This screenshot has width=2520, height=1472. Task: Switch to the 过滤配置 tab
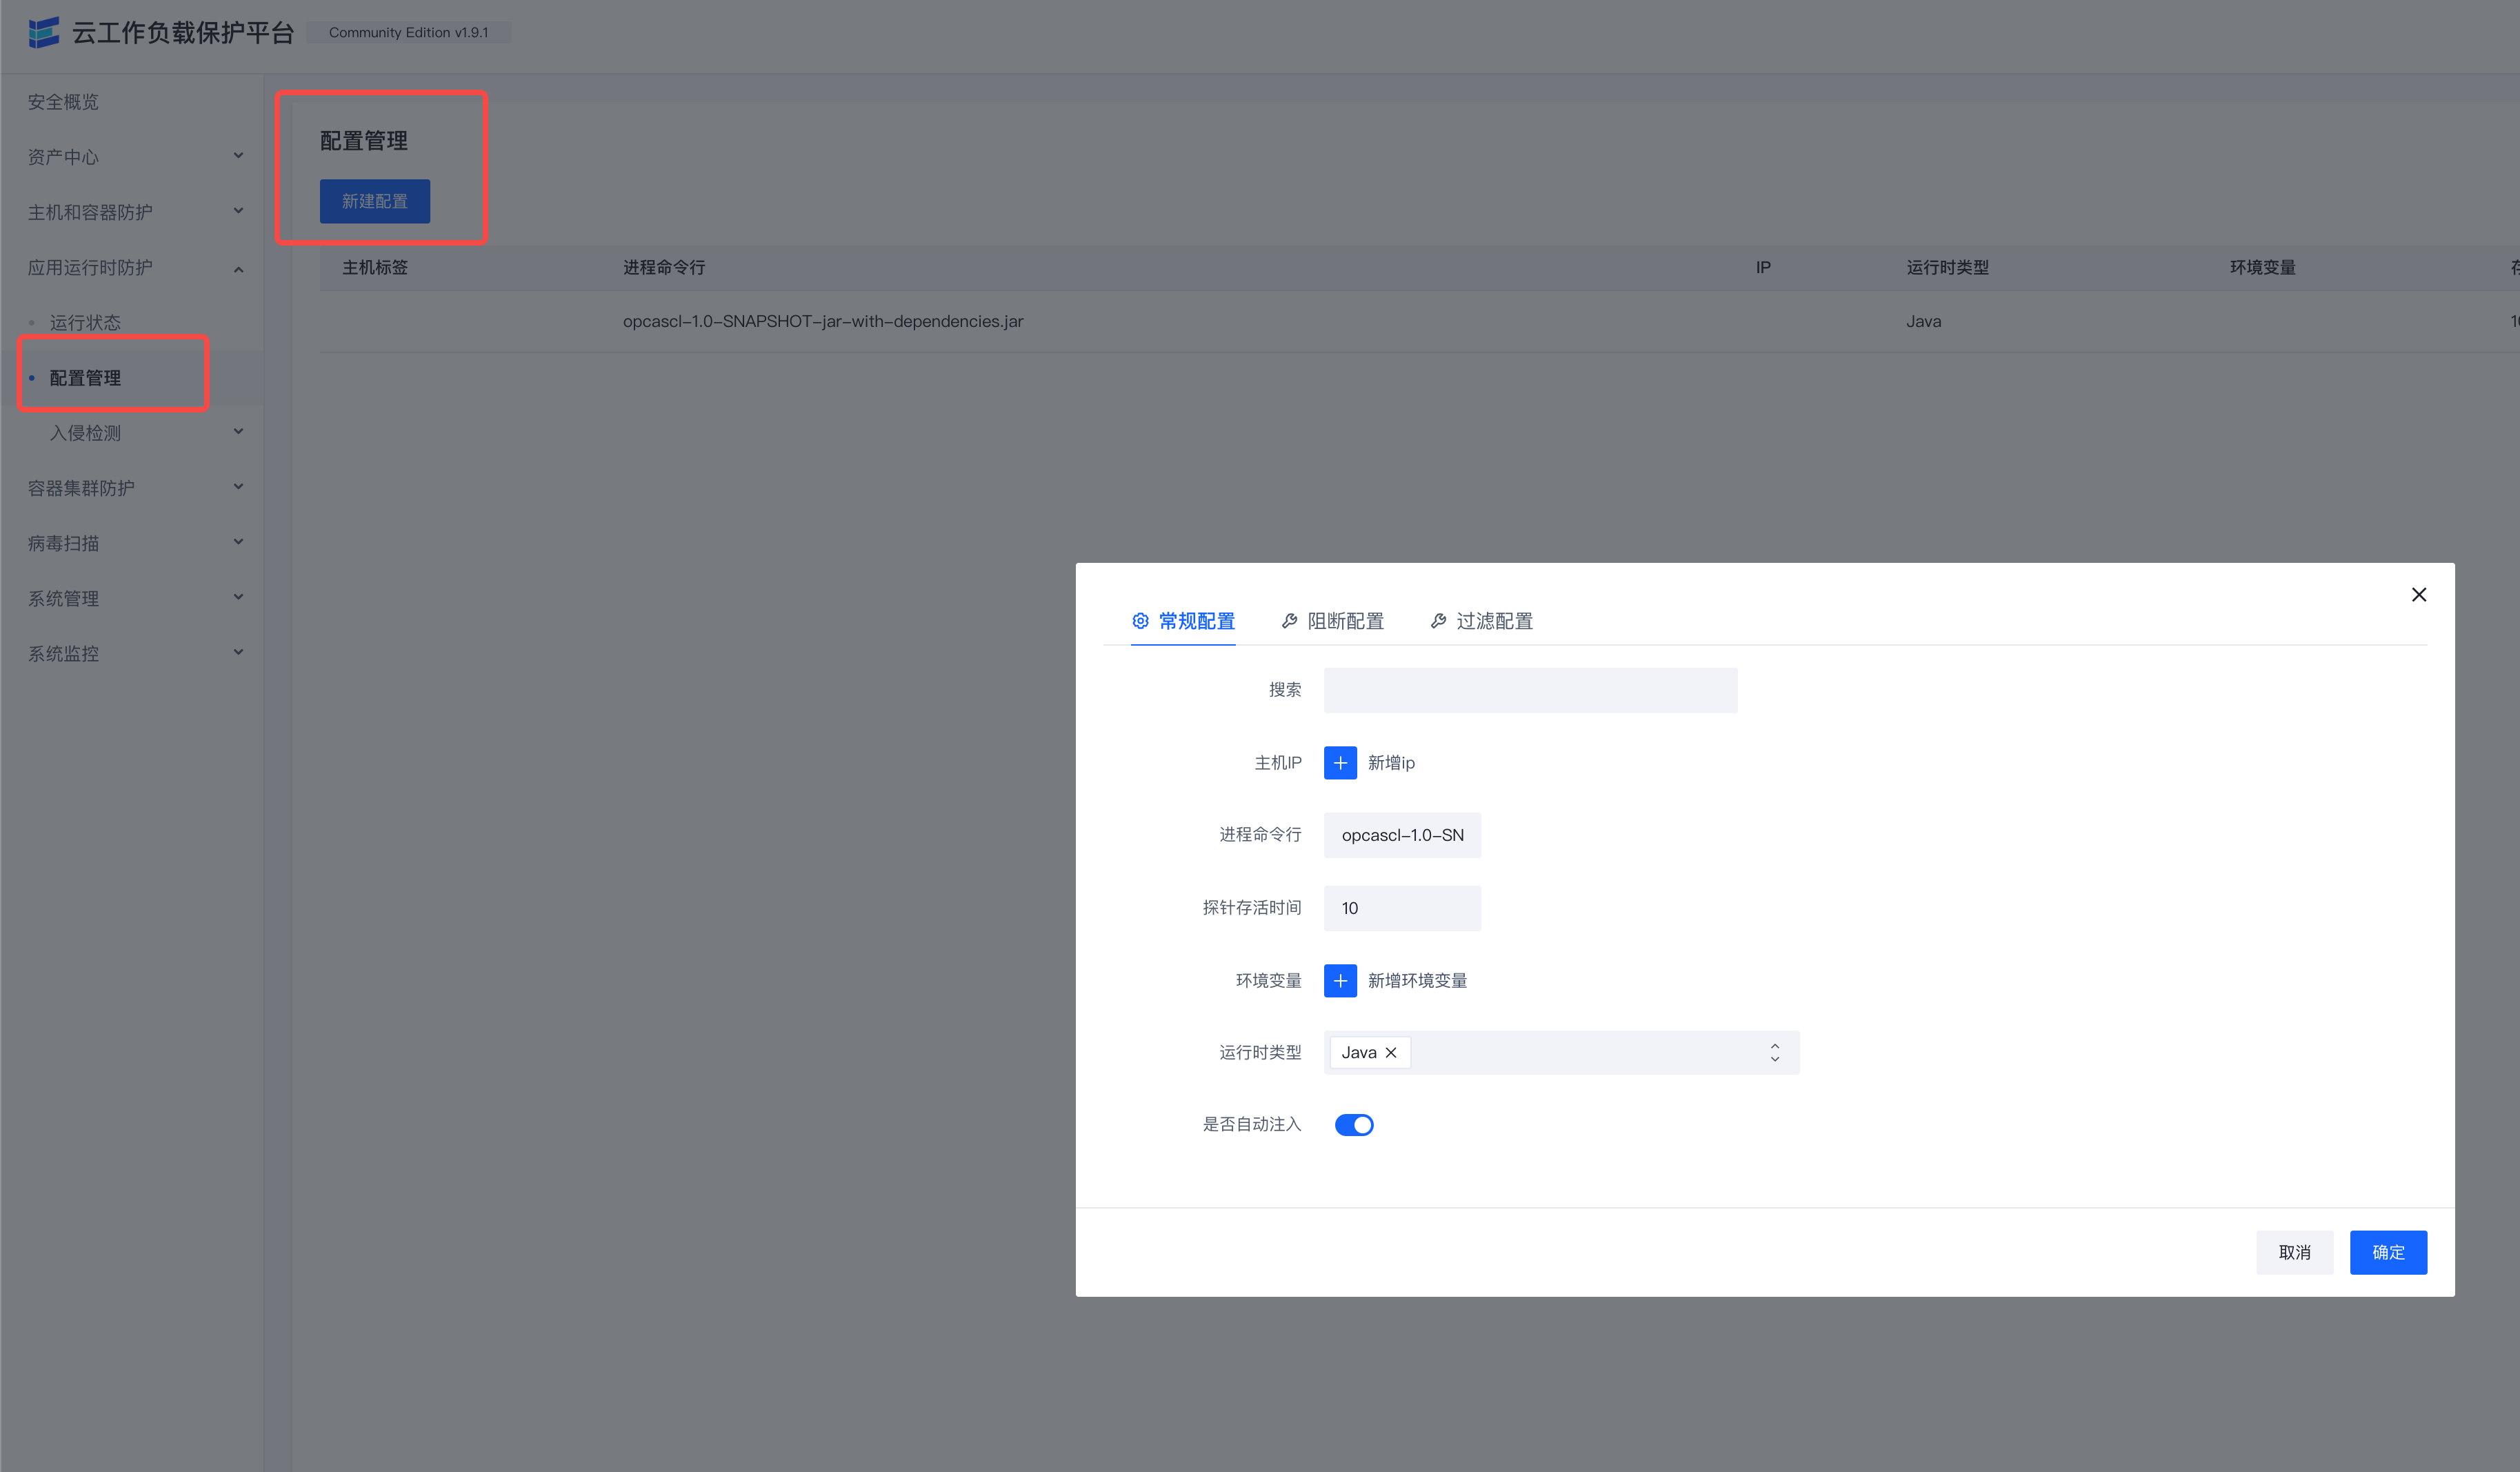coord(1481,621)
